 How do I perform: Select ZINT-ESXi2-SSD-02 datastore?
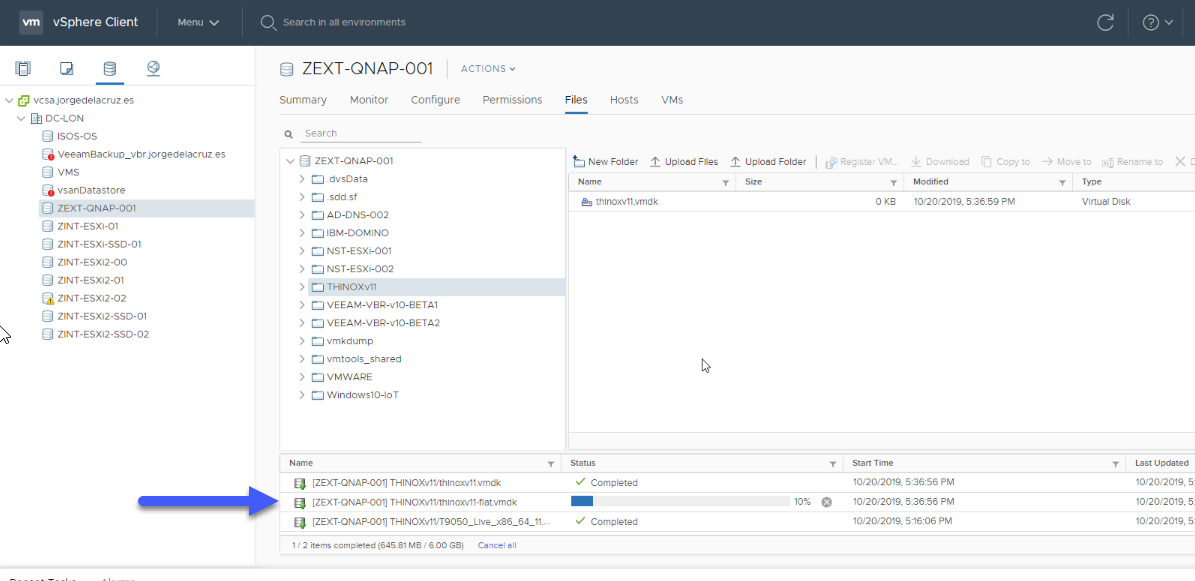pos(103,334)
